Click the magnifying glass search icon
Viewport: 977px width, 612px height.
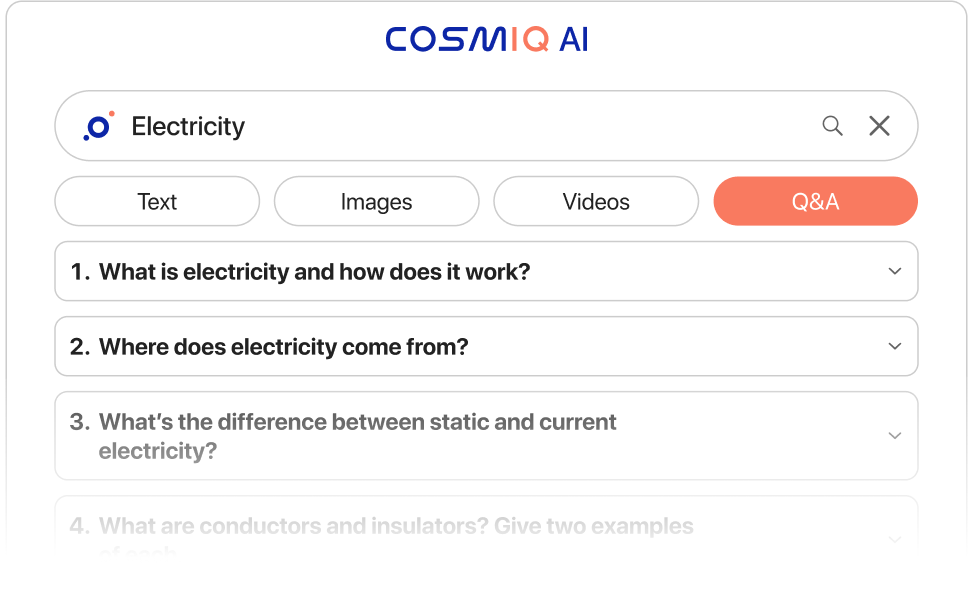[832, 126]
